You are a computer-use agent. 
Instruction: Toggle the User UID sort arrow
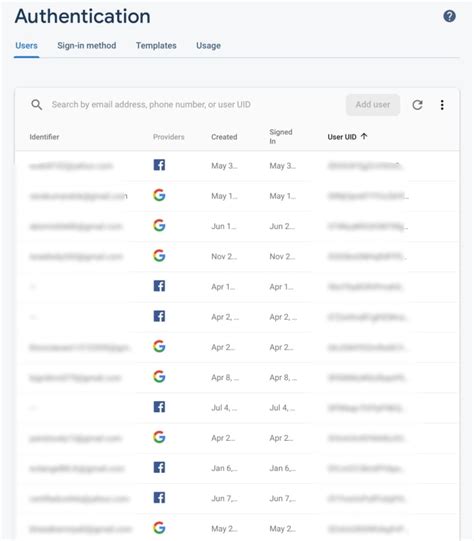(x=364, y=136)
